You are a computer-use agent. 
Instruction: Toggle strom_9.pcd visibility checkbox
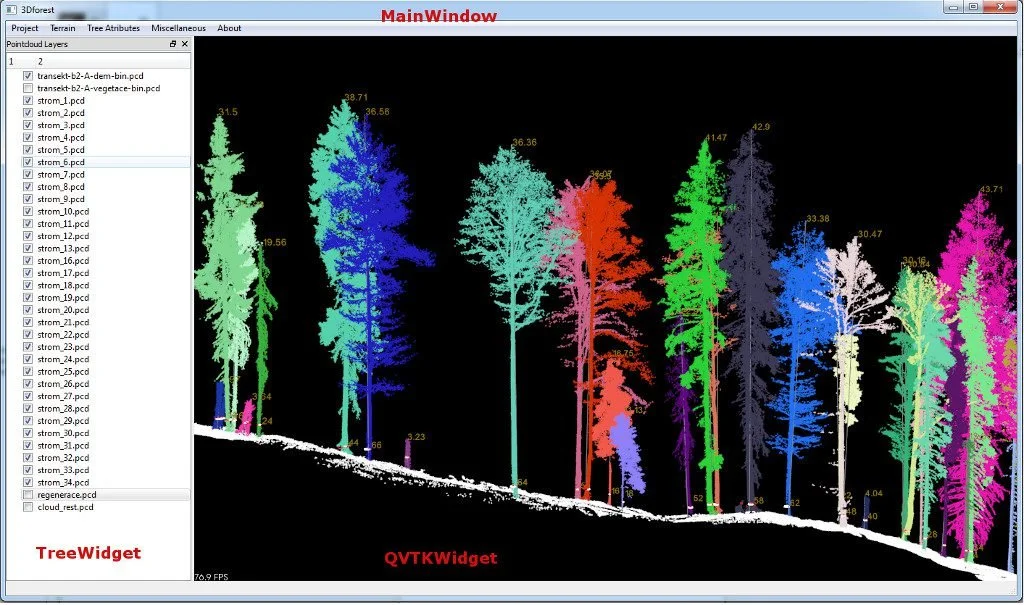tap(28, 199)
